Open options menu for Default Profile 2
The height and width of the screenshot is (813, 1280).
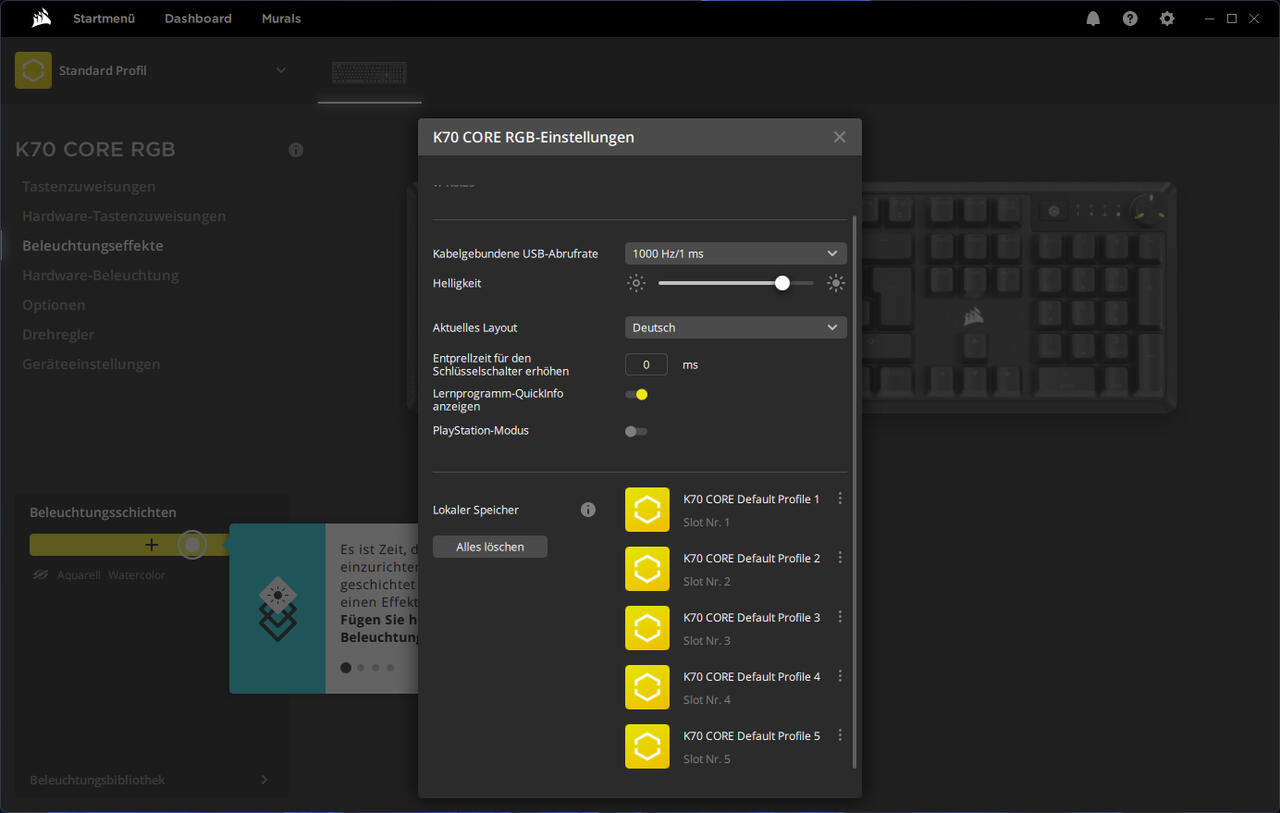tap(840, 557)
